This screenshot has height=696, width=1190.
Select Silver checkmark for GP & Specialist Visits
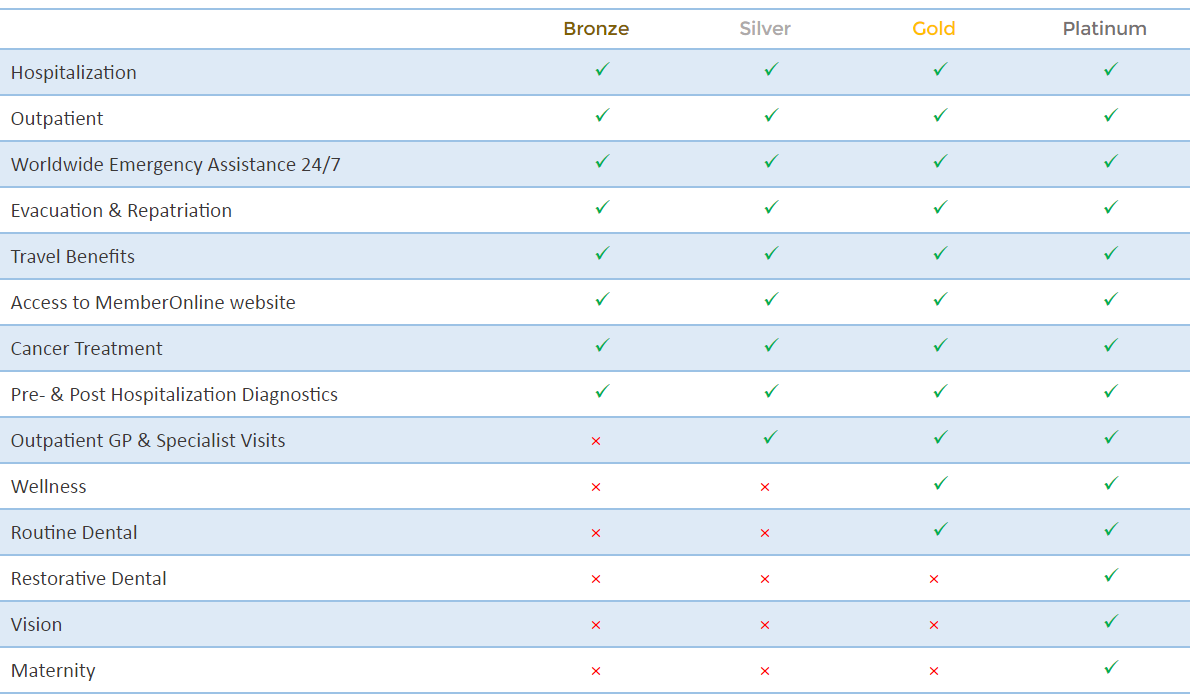coord(772,438)
